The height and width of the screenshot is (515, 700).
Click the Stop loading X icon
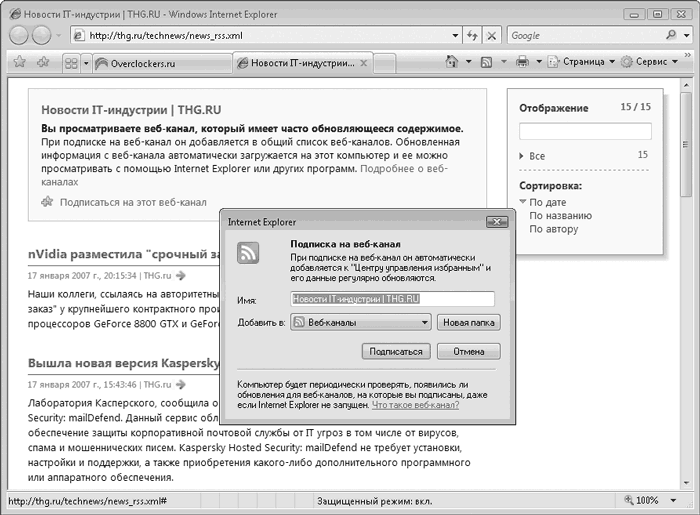pos(492,36)
